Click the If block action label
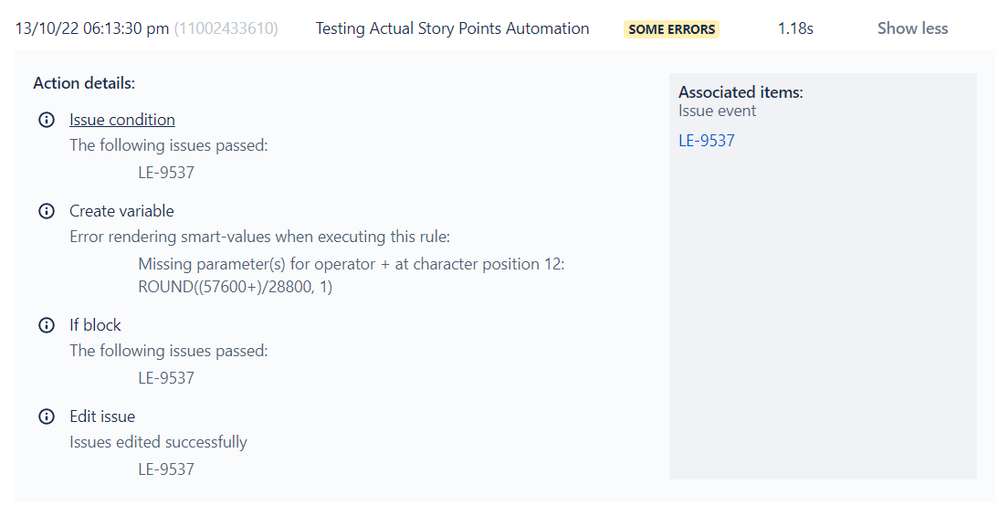Viewport: 998px width, 507px height. 95,325
